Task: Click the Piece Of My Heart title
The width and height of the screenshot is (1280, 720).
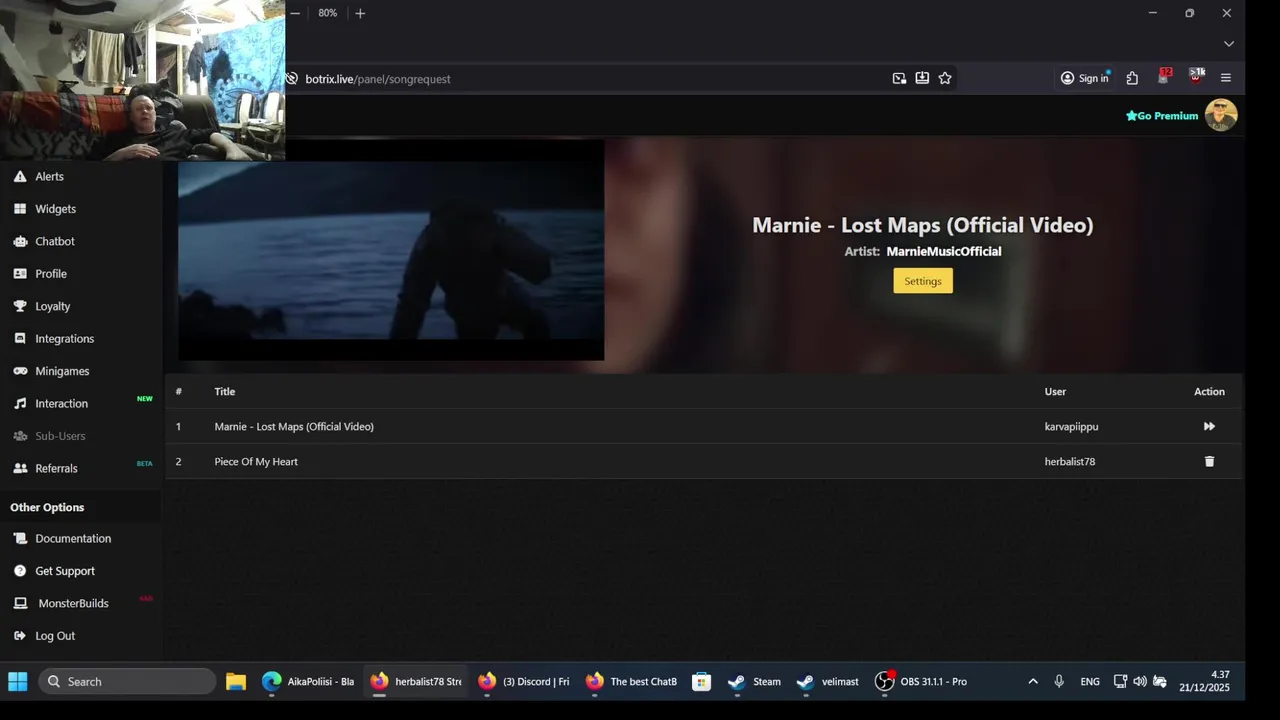Action: [256, 462]
